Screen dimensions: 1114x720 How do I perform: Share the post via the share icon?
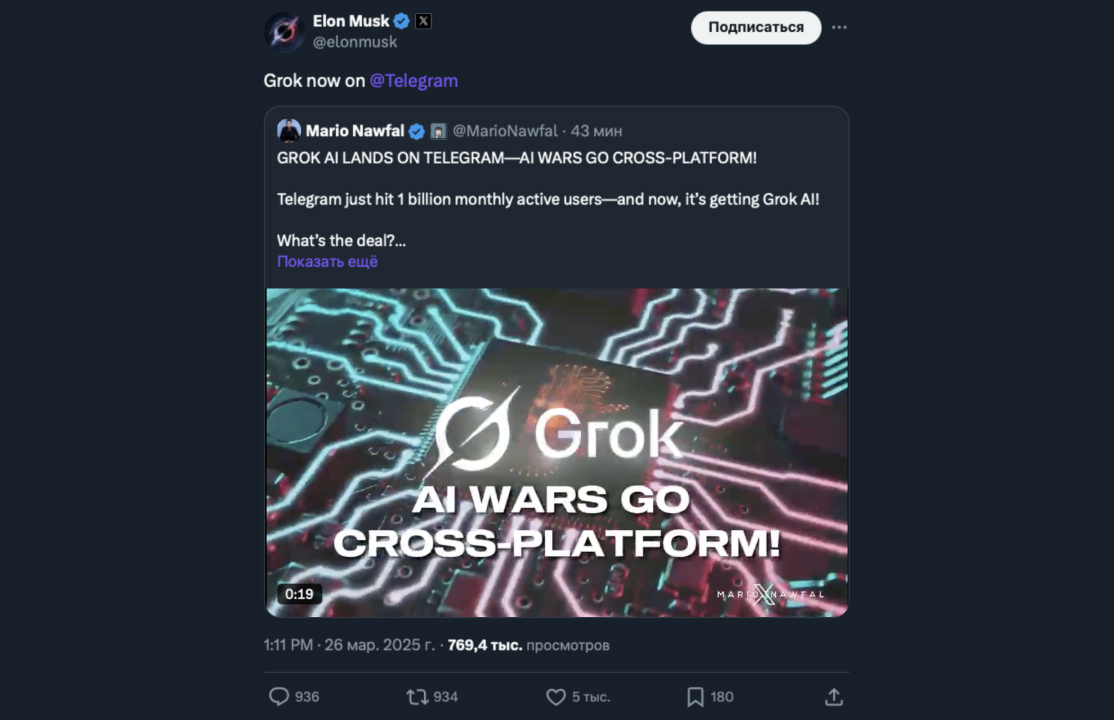[x=834, y=696]
